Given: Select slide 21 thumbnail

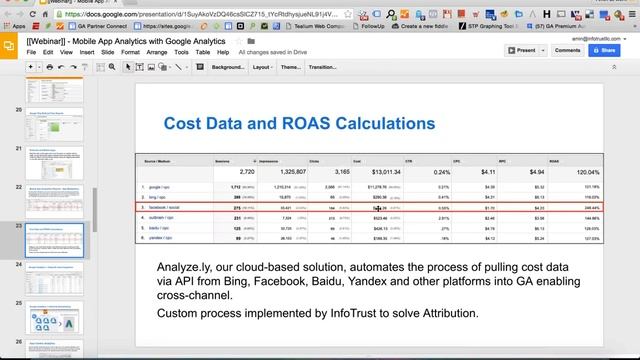Looking at the screenshot, I should pyautogui.click(x=54, y=163).
